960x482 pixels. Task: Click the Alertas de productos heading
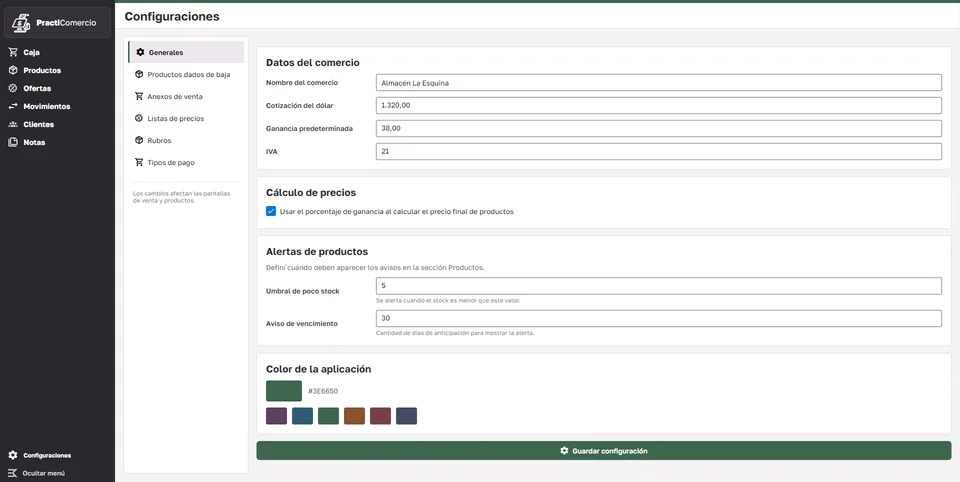point(317,252)
